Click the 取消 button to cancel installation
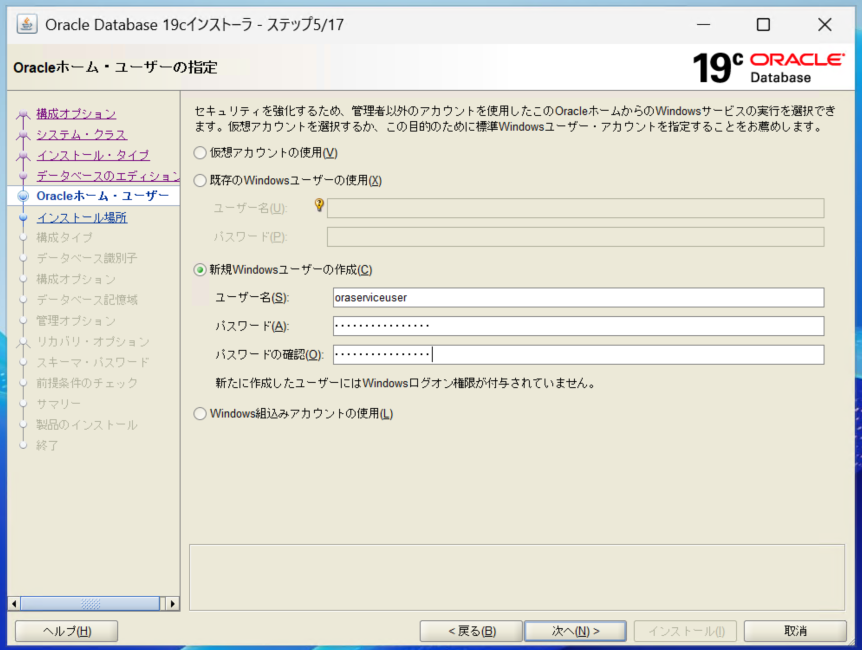Viewport: 862px width, 650px height. click(795, 630)
